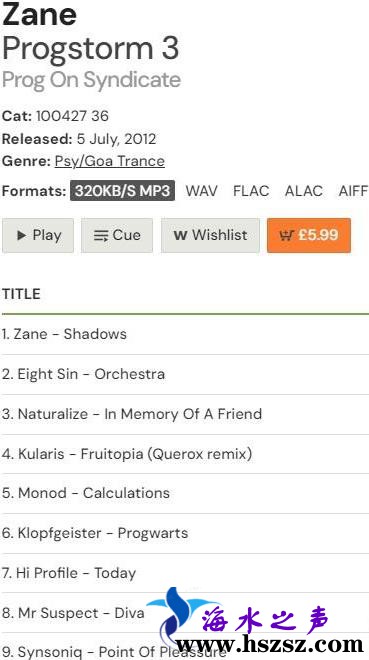The height and width of the screenshot is (660, 369).
Task: Buy release for £5.99 cart button
Action: tap(309, 235)
